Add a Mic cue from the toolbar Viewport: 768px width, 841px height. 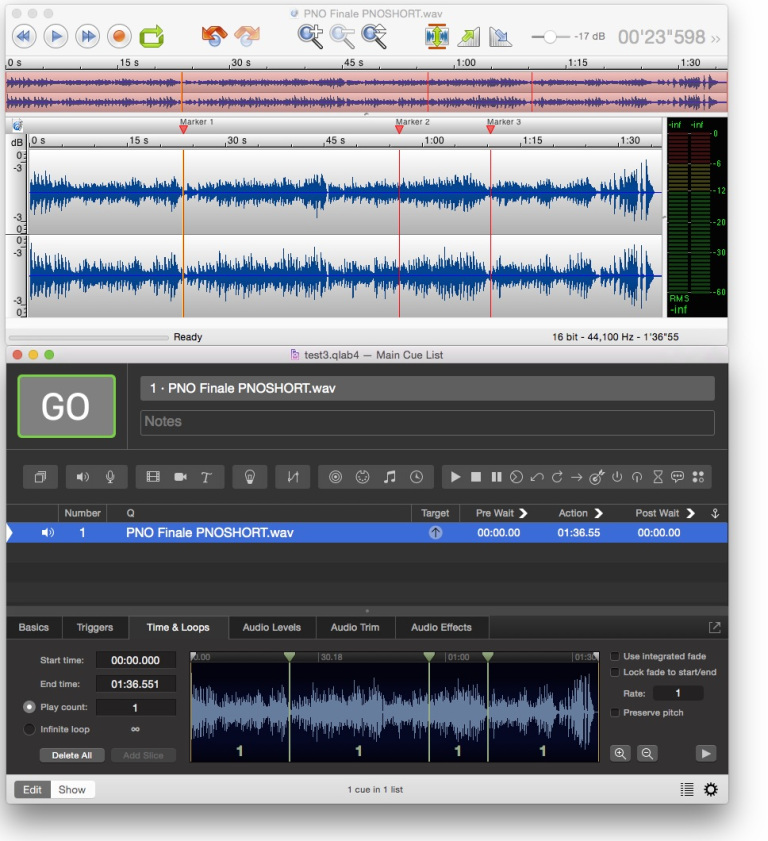click(109, 477)
